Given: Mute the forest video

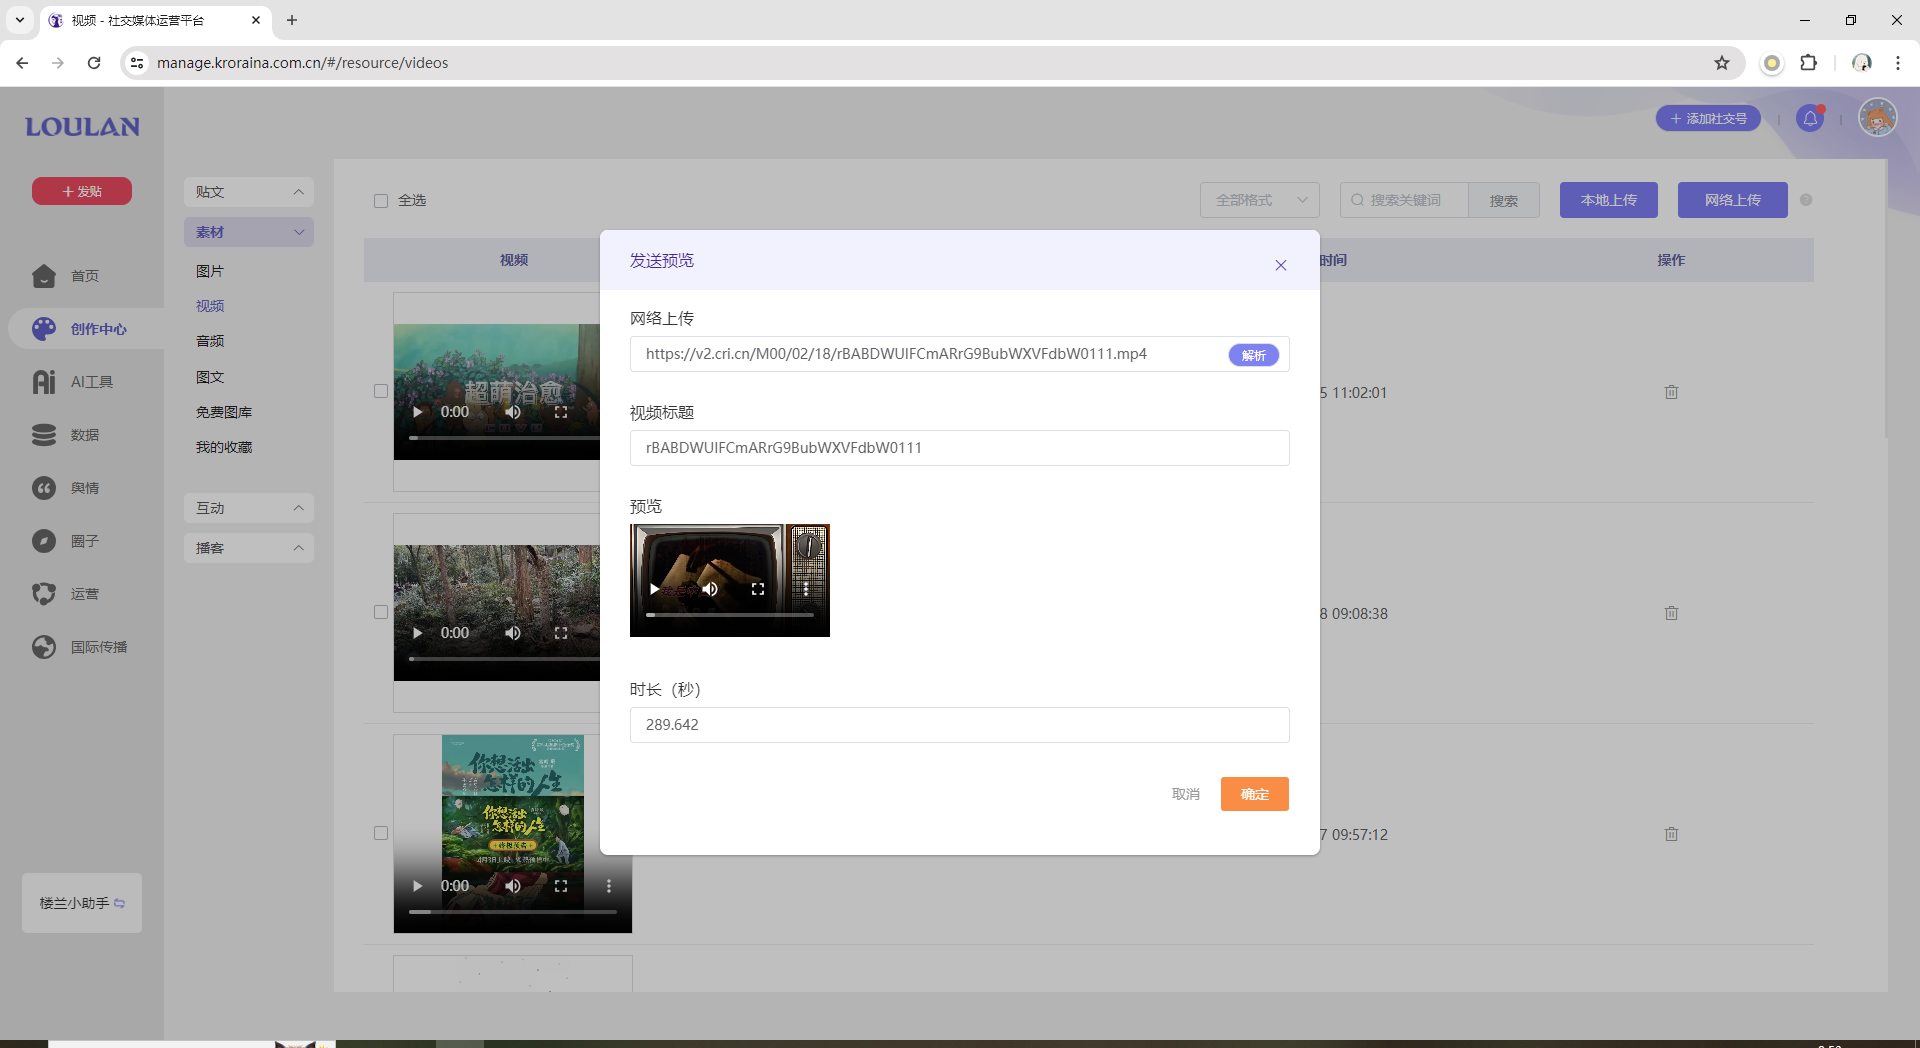Looking at the screenshot, I should point(513,633).
